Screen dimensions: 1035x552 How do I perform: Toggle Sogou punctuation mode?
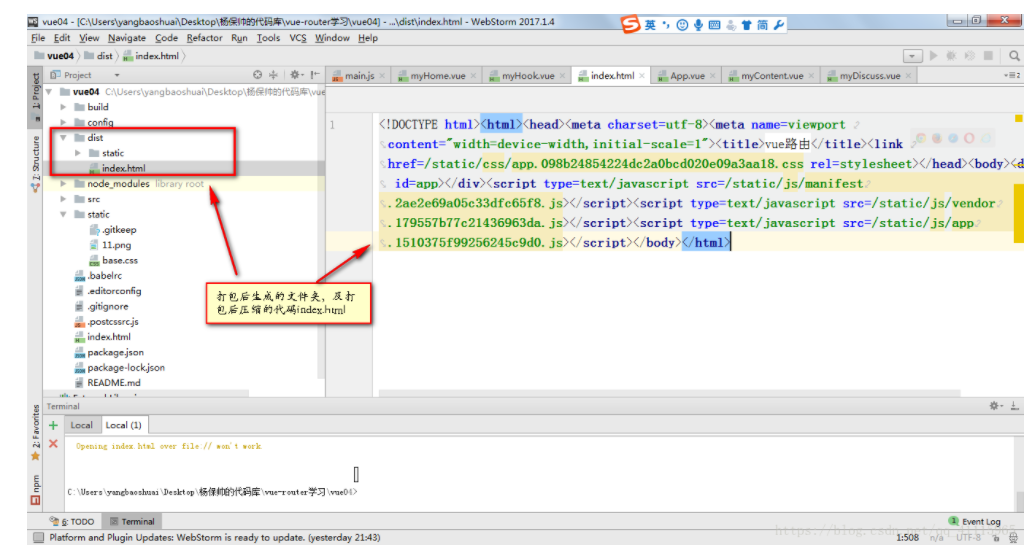tap(666, 25)
